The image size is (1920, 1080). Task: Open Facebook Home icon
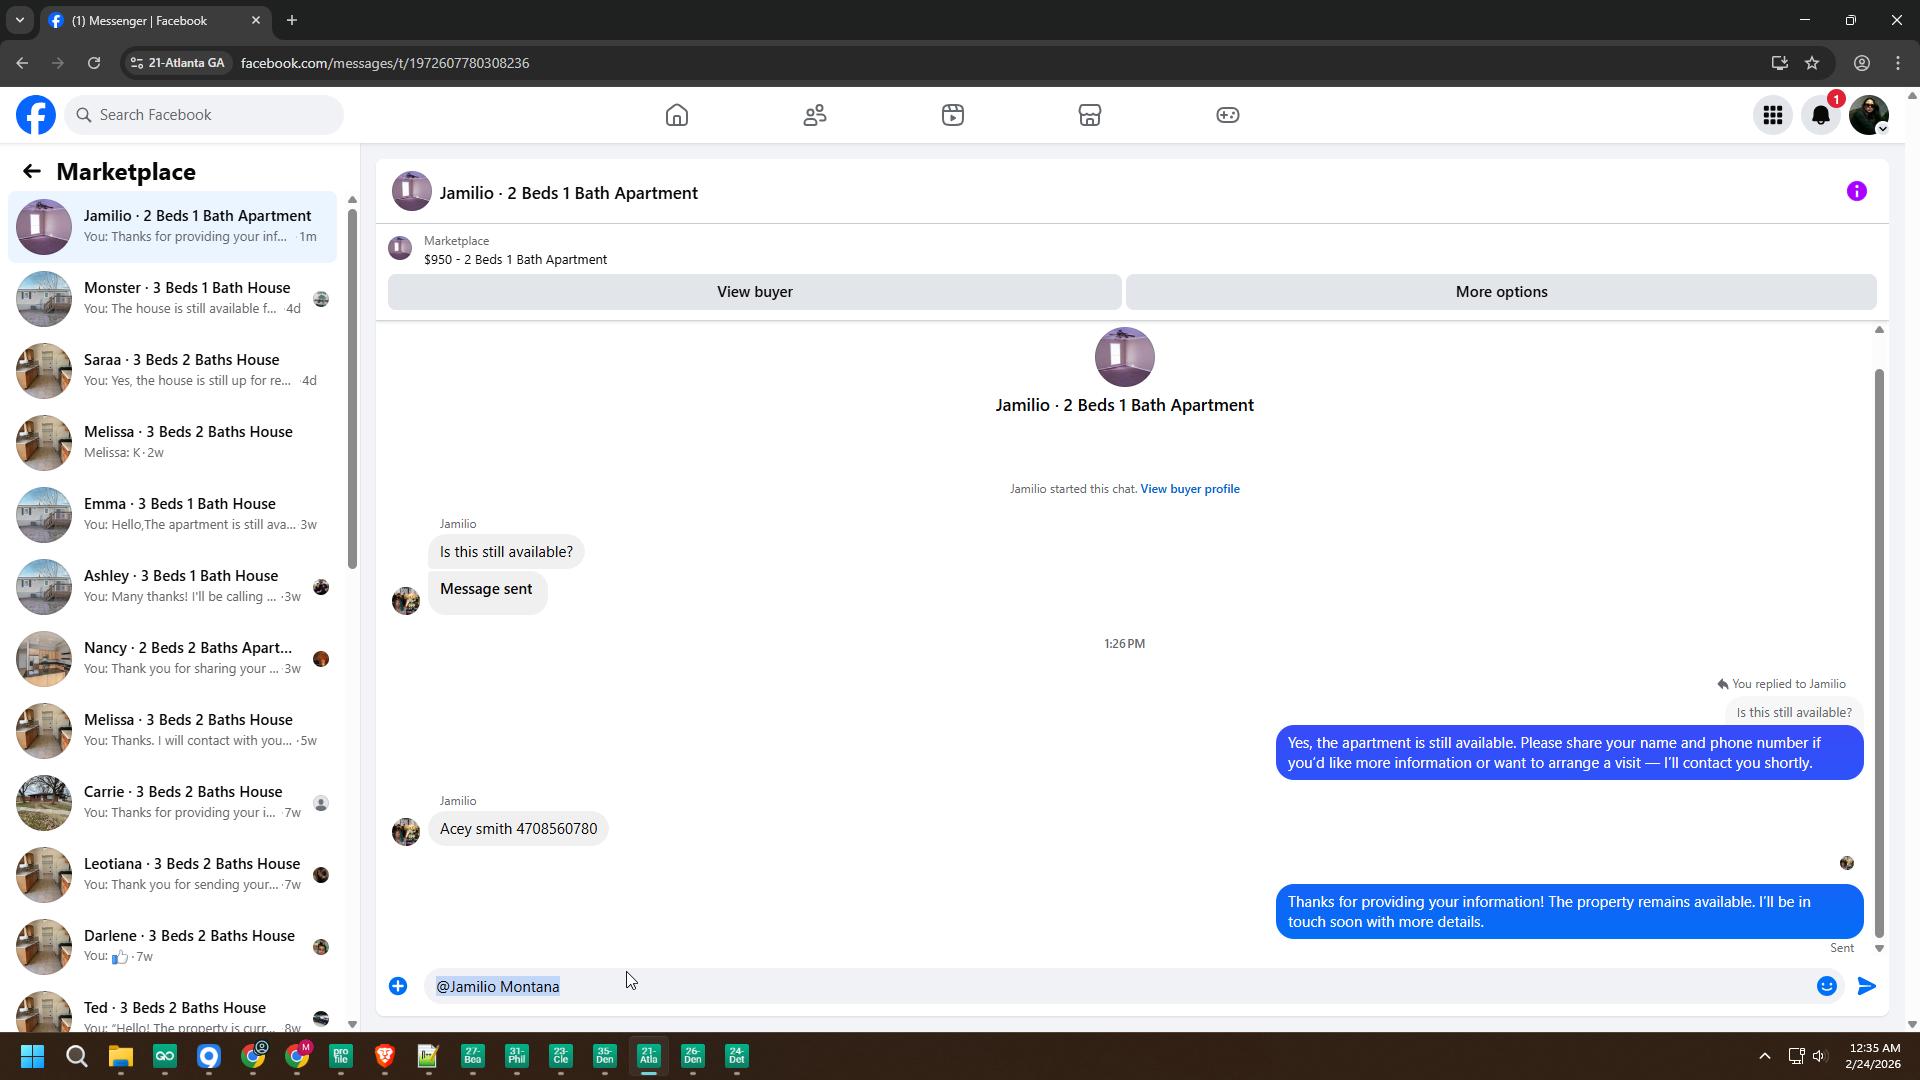point(677,115)
